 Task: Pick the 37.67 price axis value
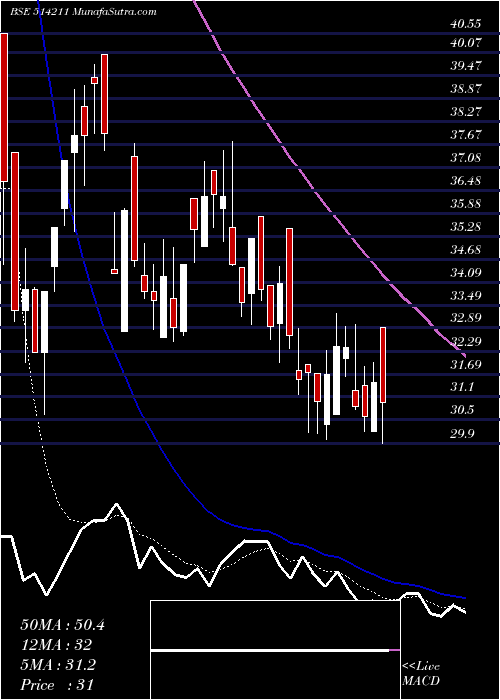click(466, 134)
